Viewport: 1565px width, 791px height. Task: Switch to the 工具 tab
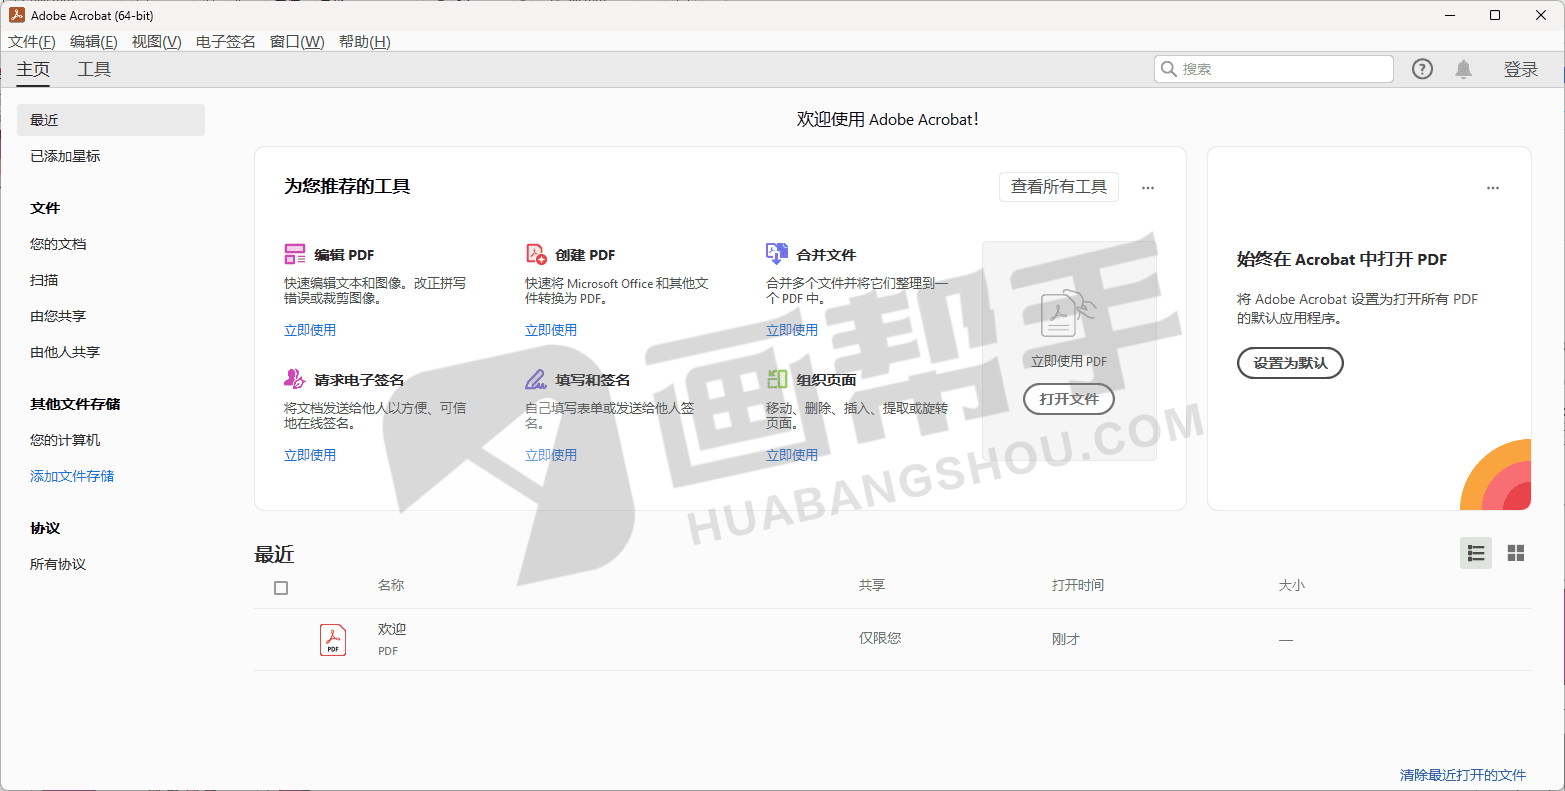pyautogui.click(x=94, y=69)
